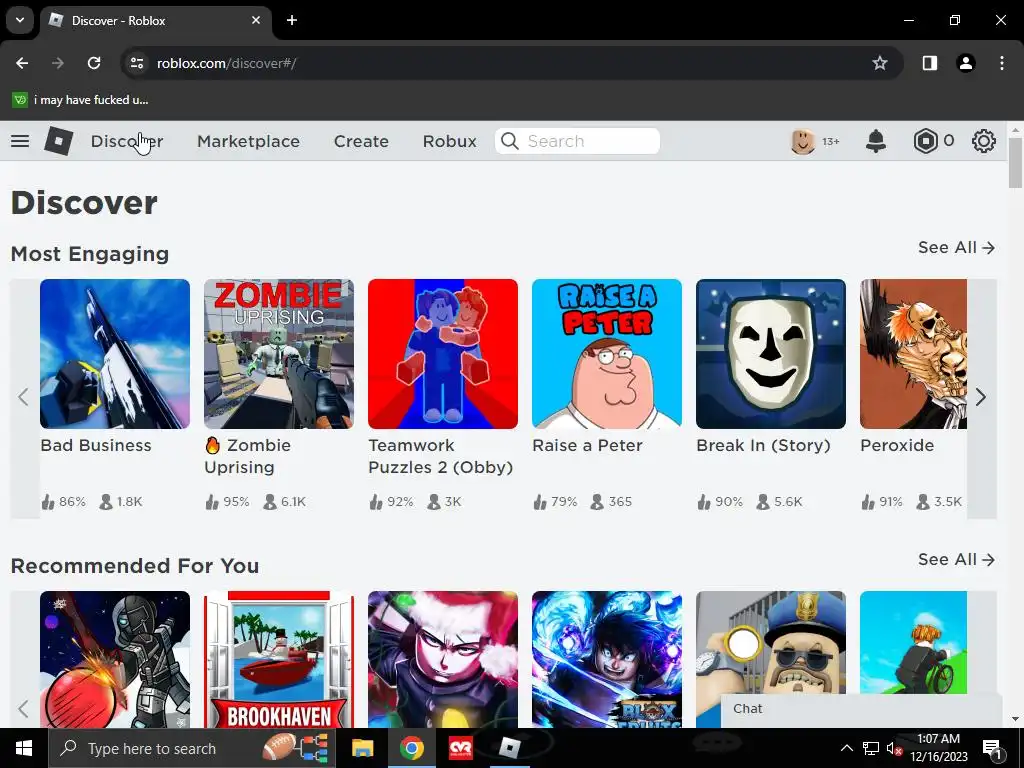This screenshot has height=768, width=1024.
Task: Open the settings gear icon
Action: [984, 141]
